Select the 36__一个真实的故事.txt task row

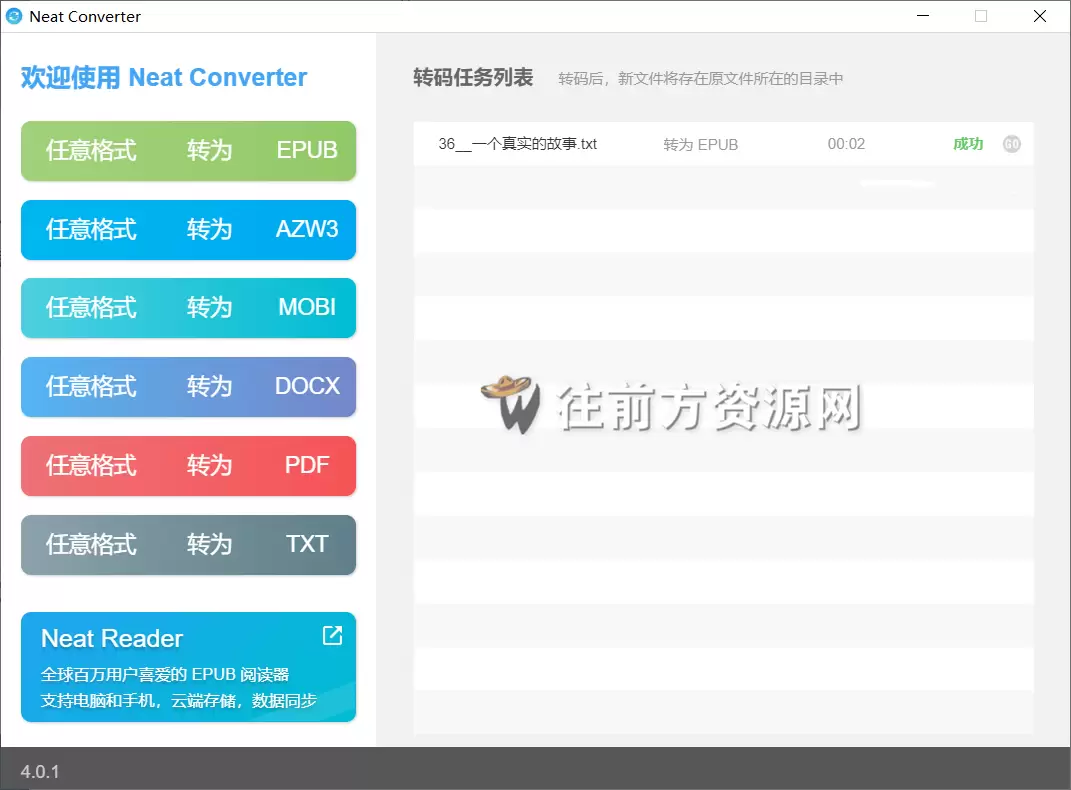click(x=723, y=144)
